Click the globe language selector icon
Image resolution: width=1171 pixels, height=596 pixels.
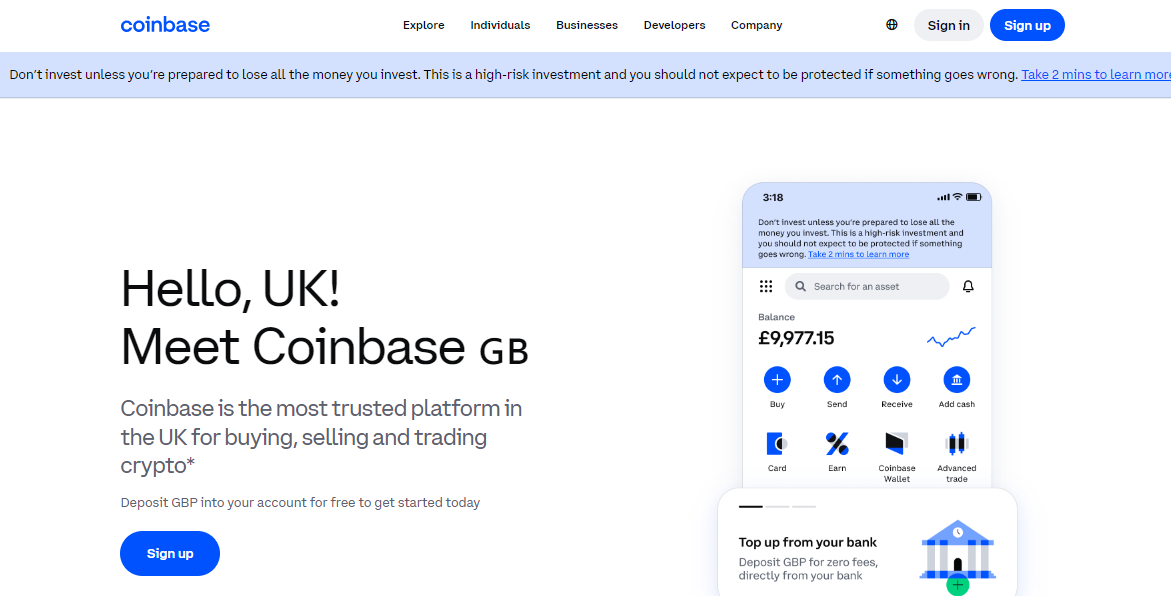[891, 25]
